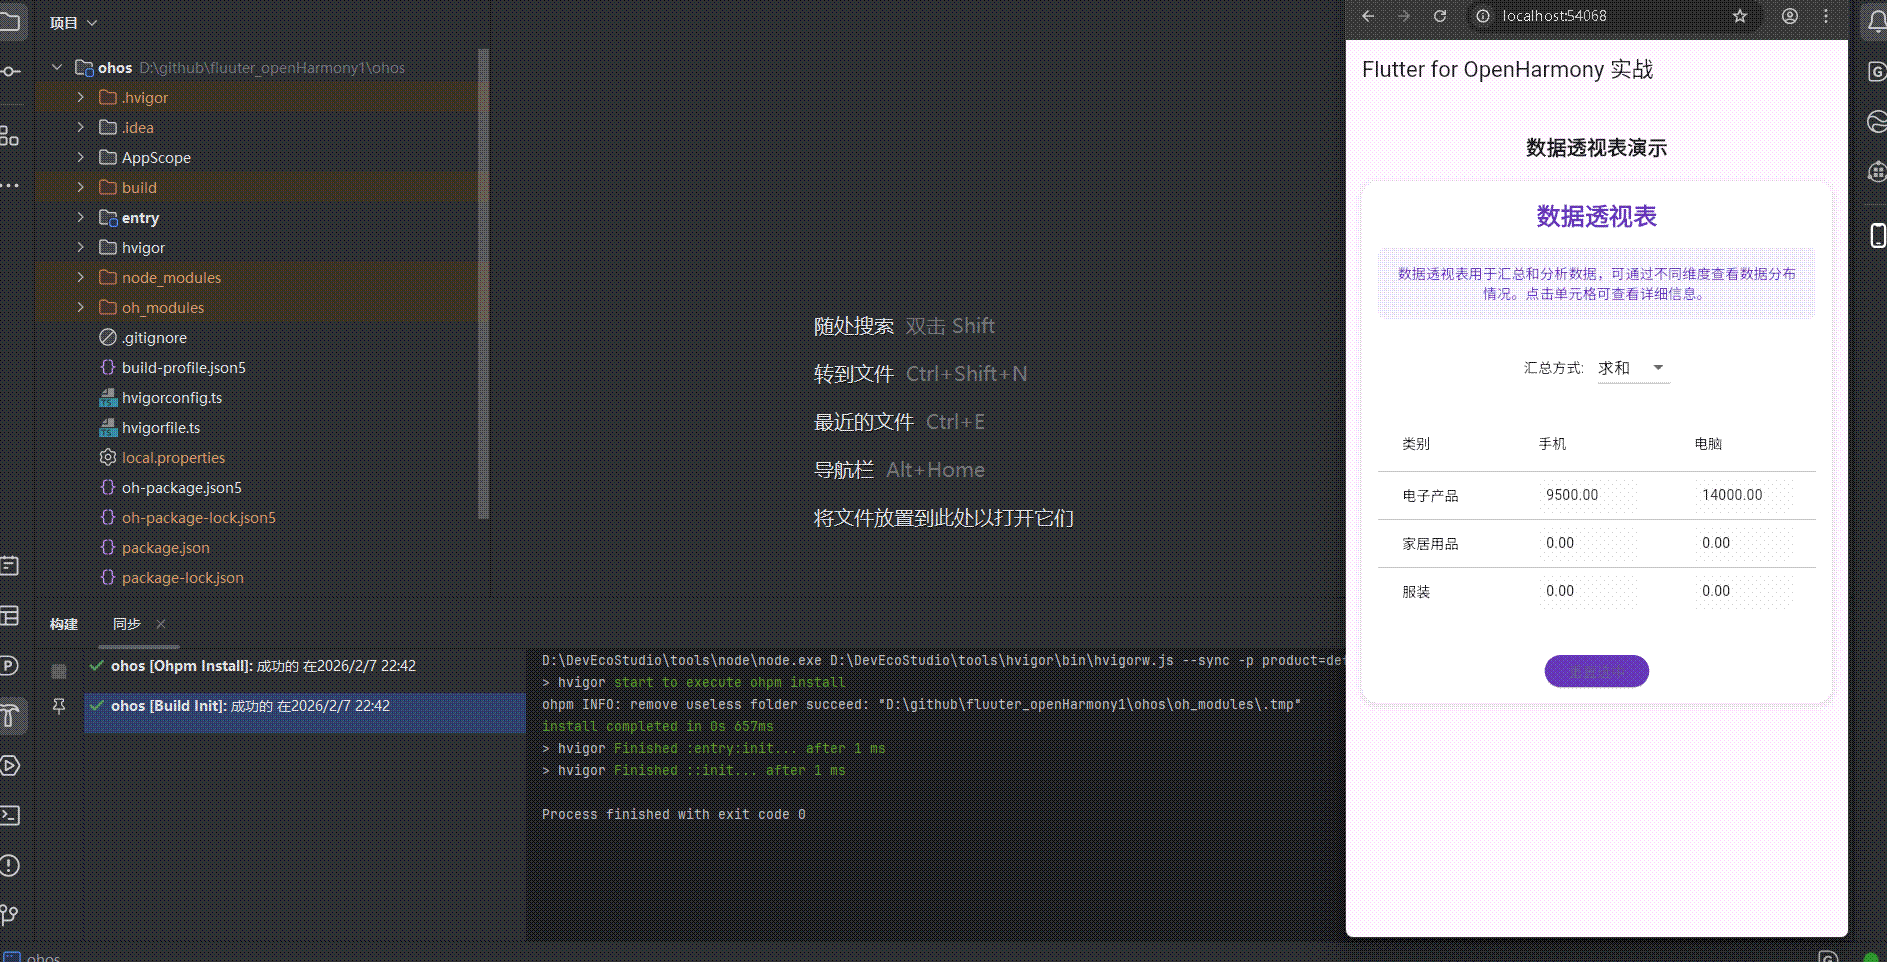Switch to the 同步 tab
Viewport: 1887px width, 962px height.
pyautogui.click(x=127, y=624)
